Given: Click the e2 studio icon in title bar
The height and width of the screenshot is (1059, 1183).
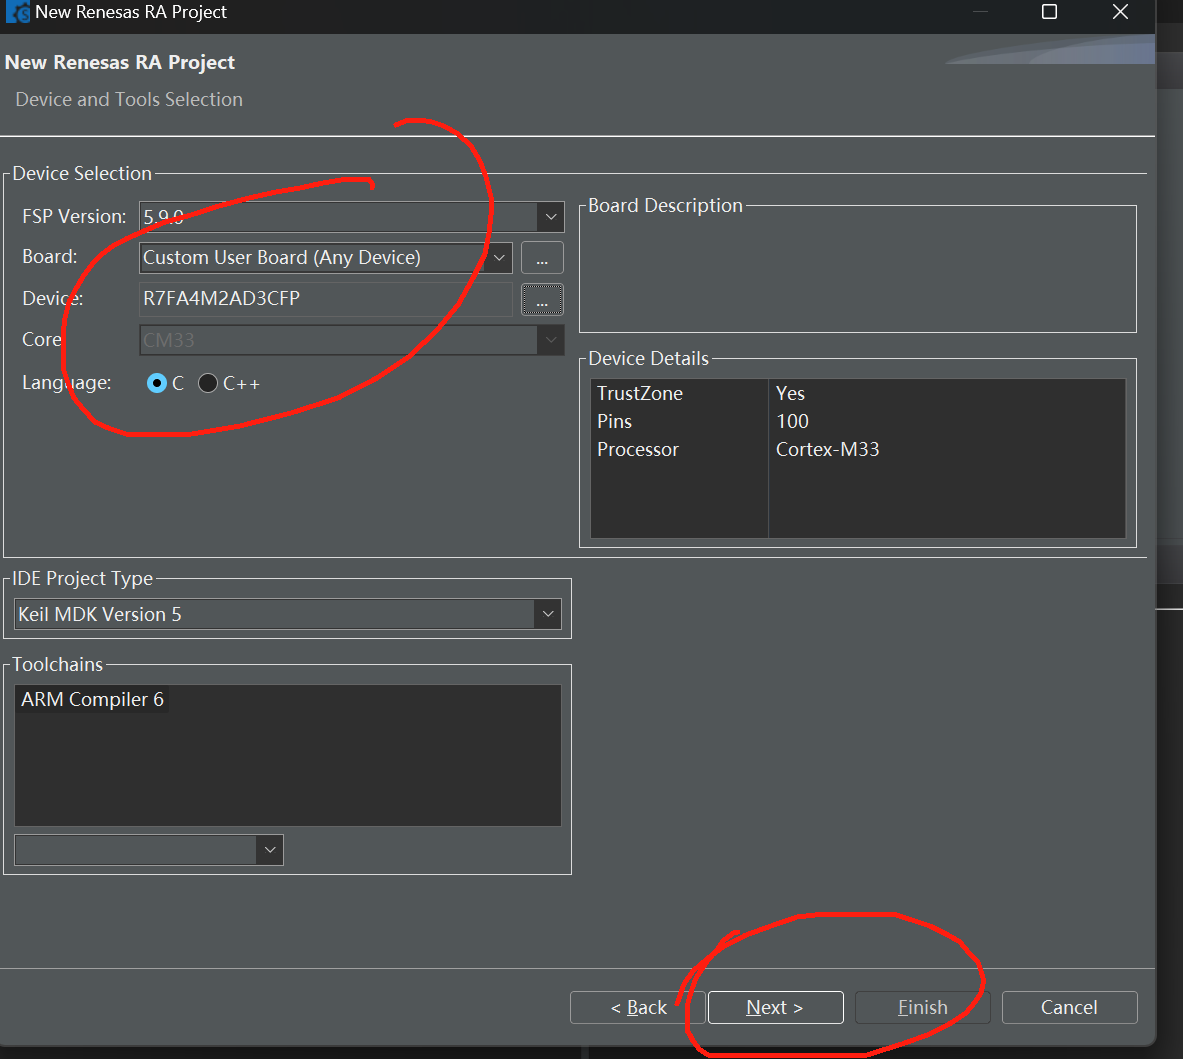Looking at the screenshot, I should pyautogui.click(x=17, y=12).
